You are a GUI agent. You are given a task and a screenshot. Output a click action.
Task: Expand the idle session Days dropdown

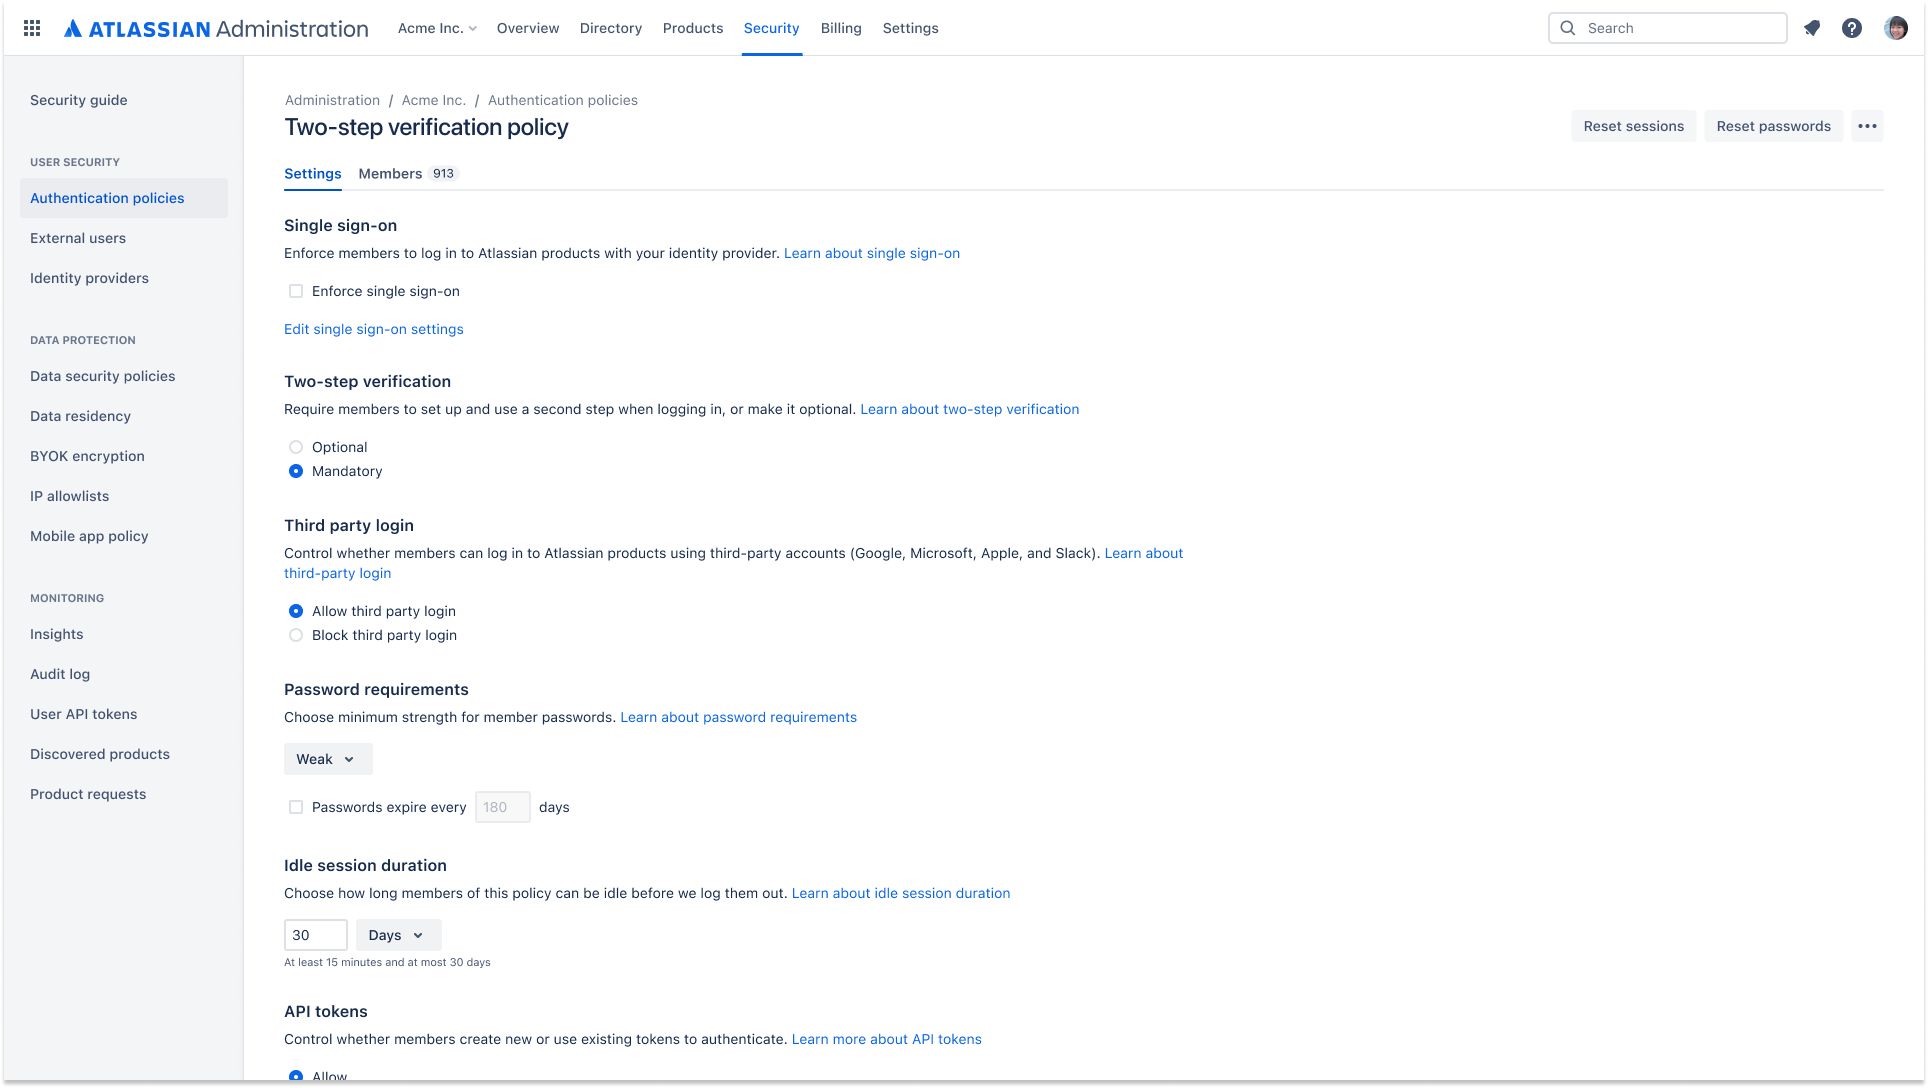[x=397, y=934]
